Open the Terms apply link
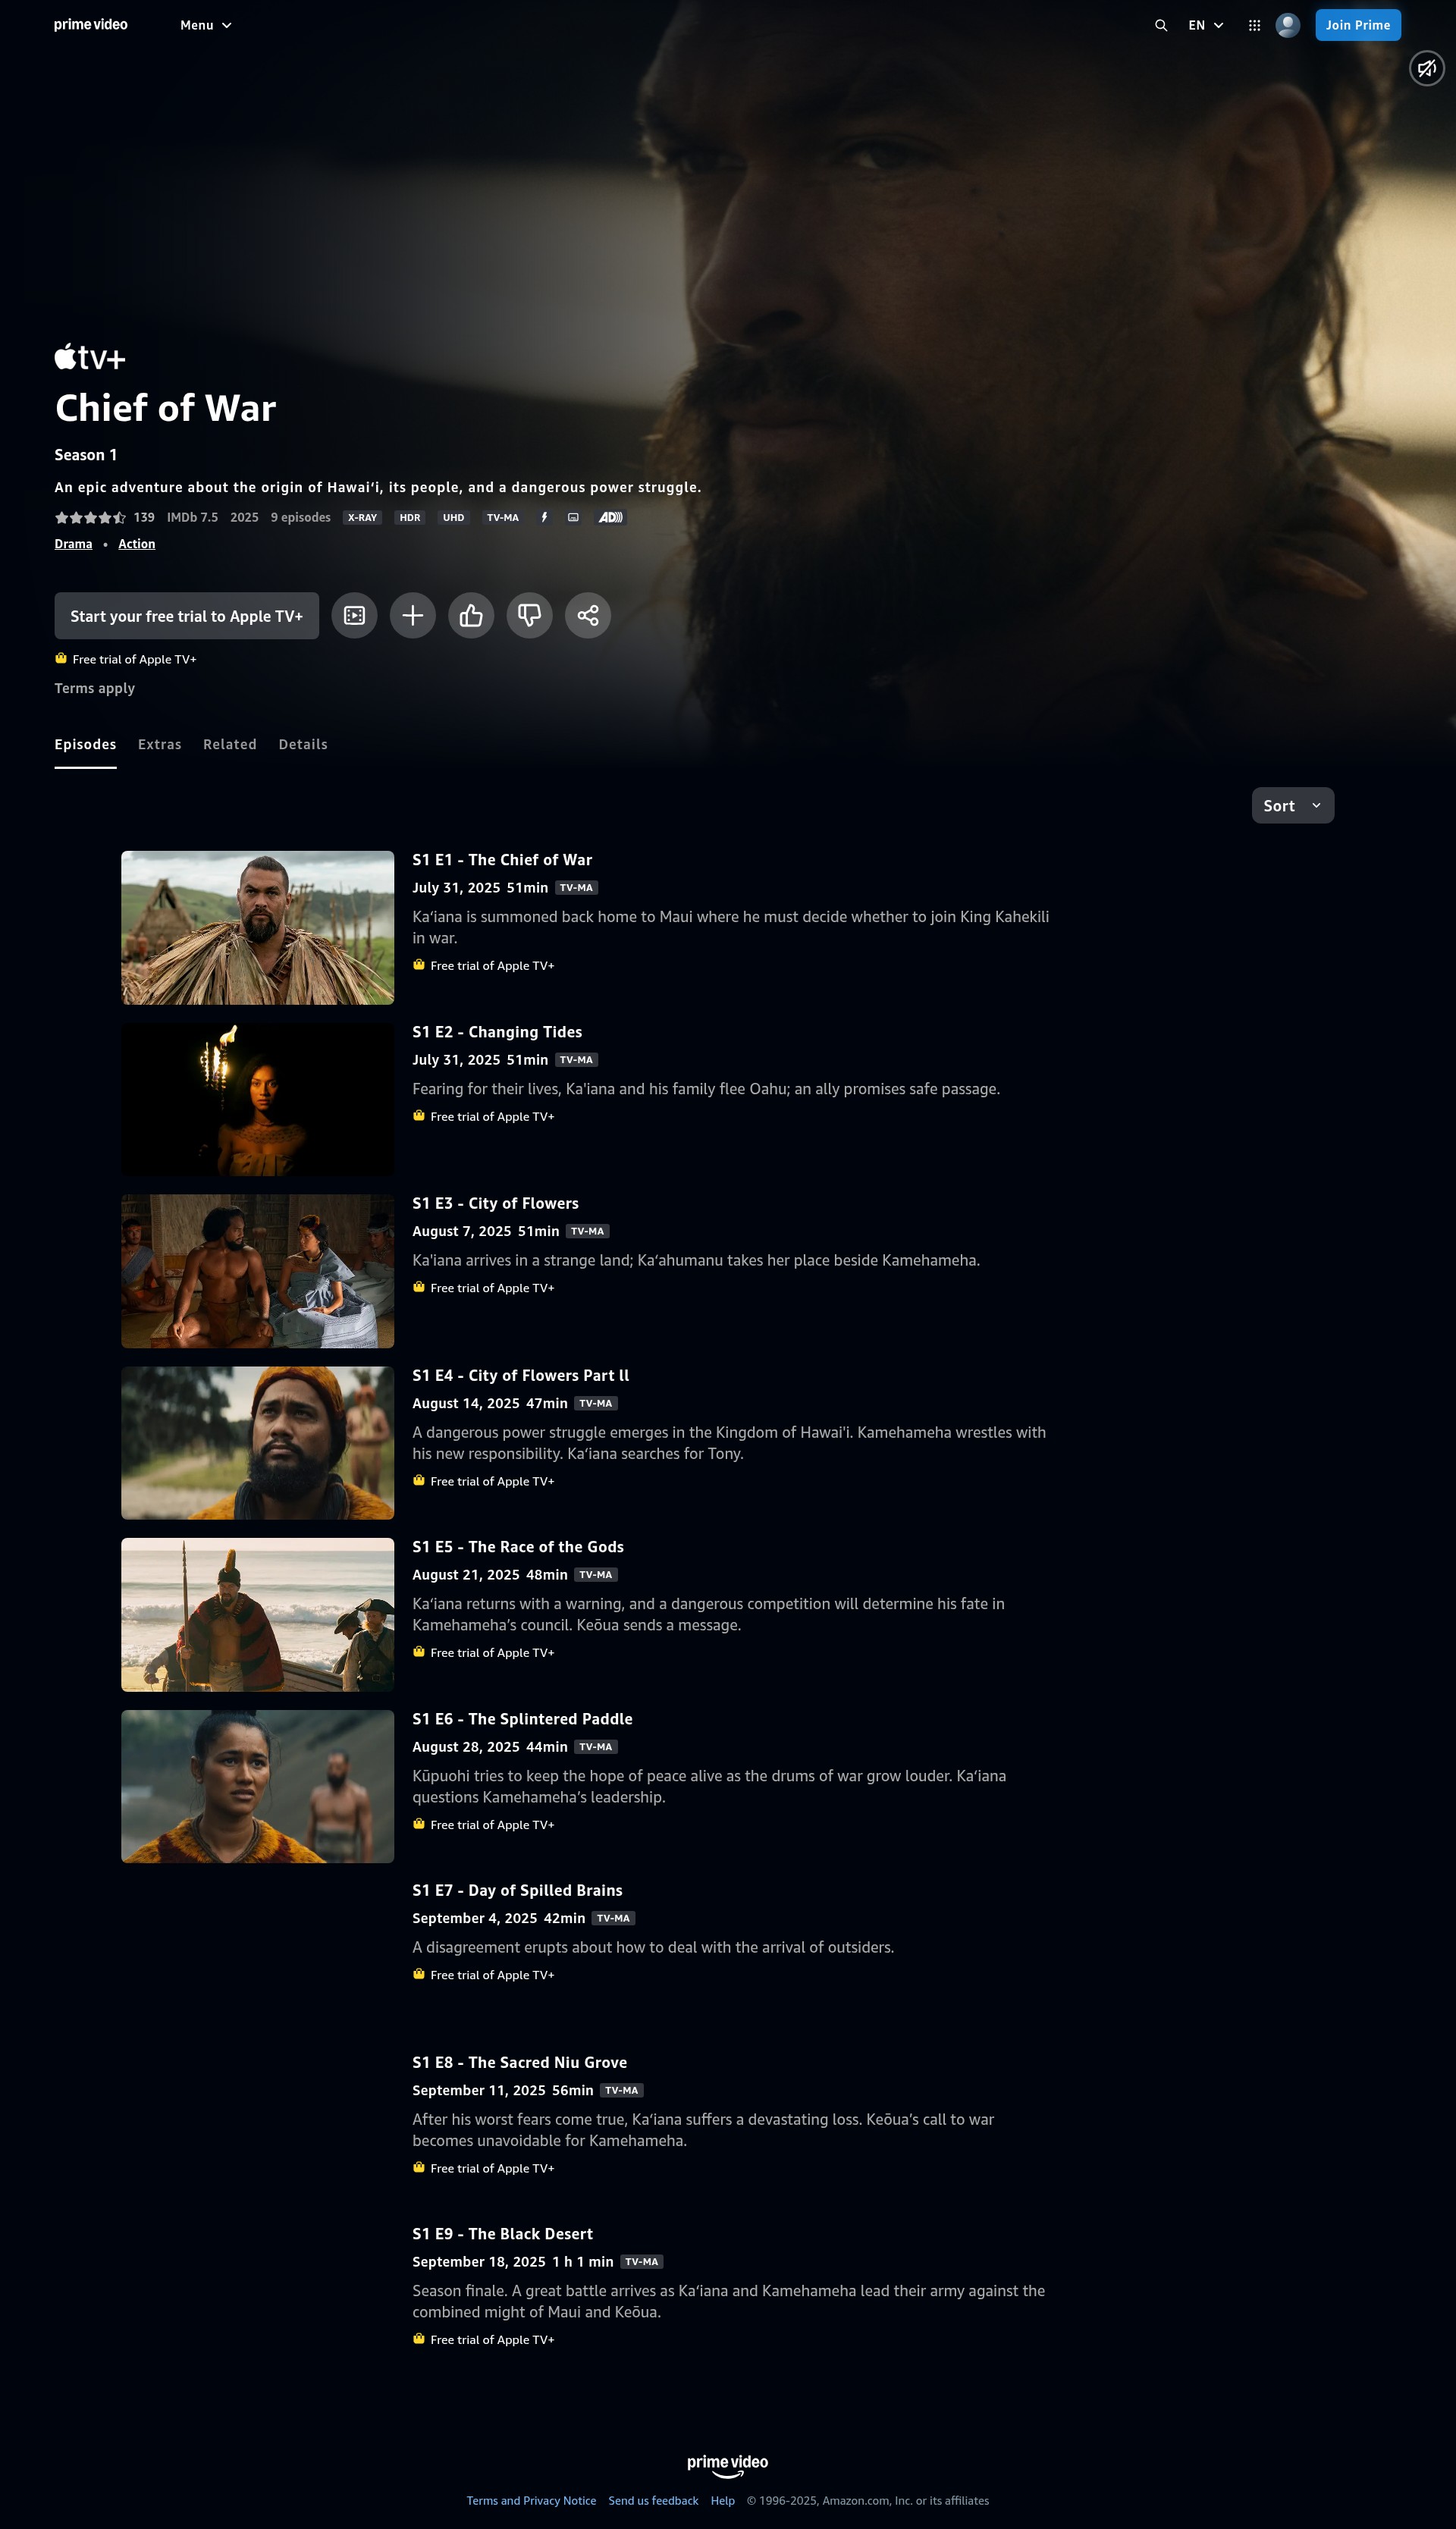 tap(95, 688)
